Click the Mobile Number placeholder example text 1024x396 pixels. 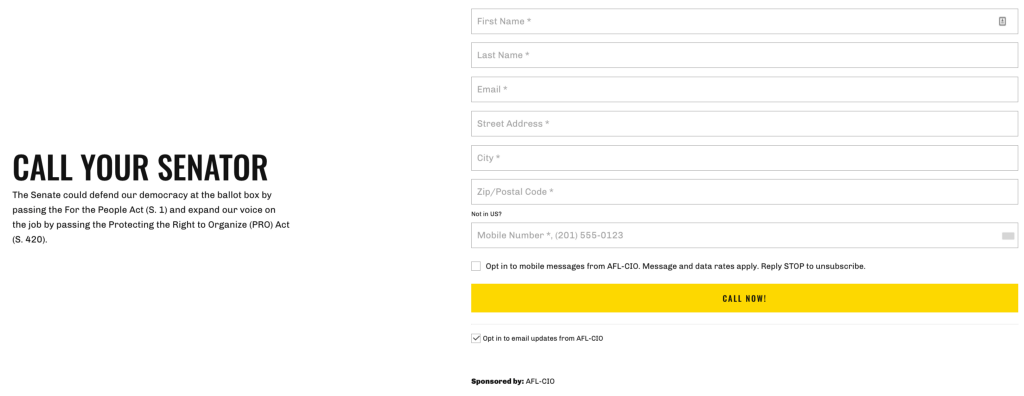(x=589, y=235)
